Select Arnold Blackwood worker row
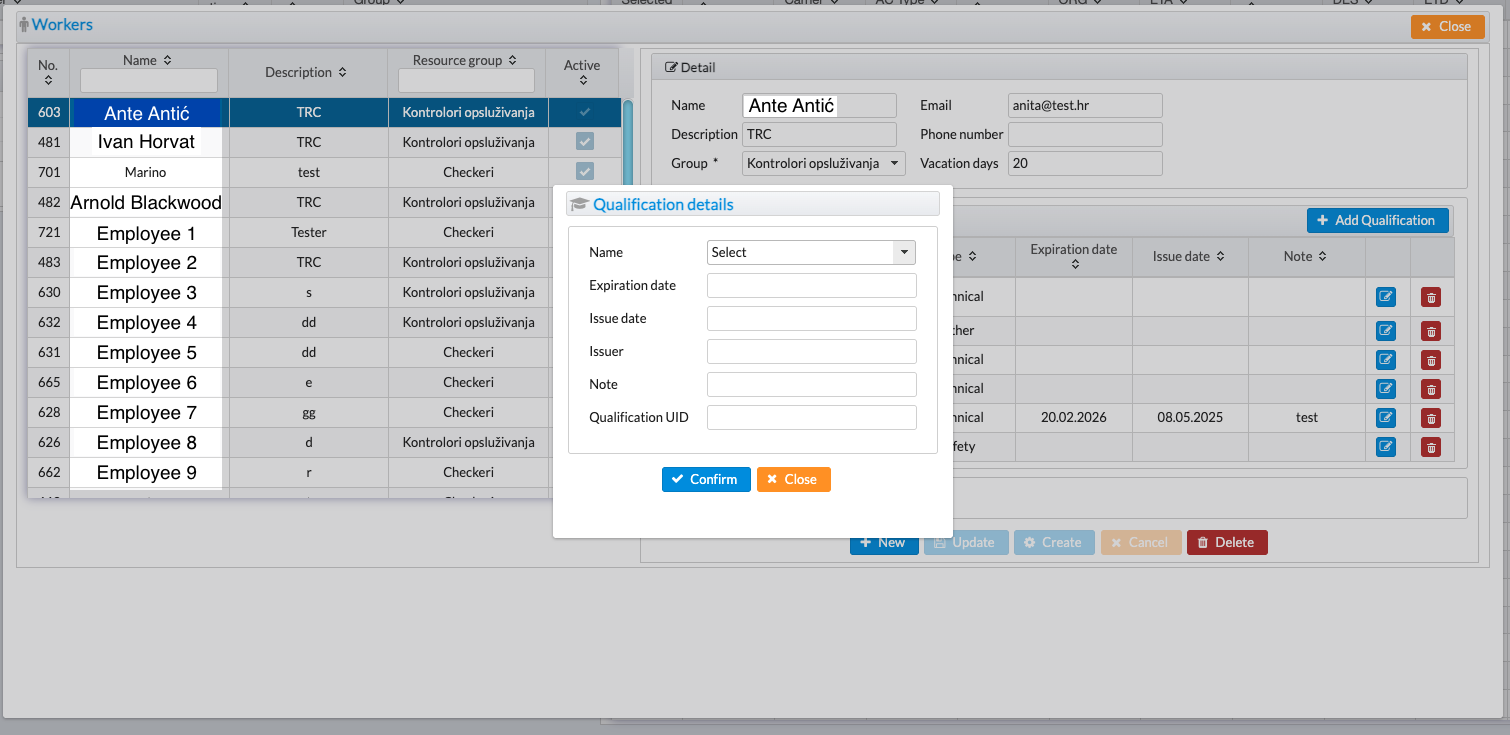The height and width of the screenshot is (735, 1510). [146, 203]
